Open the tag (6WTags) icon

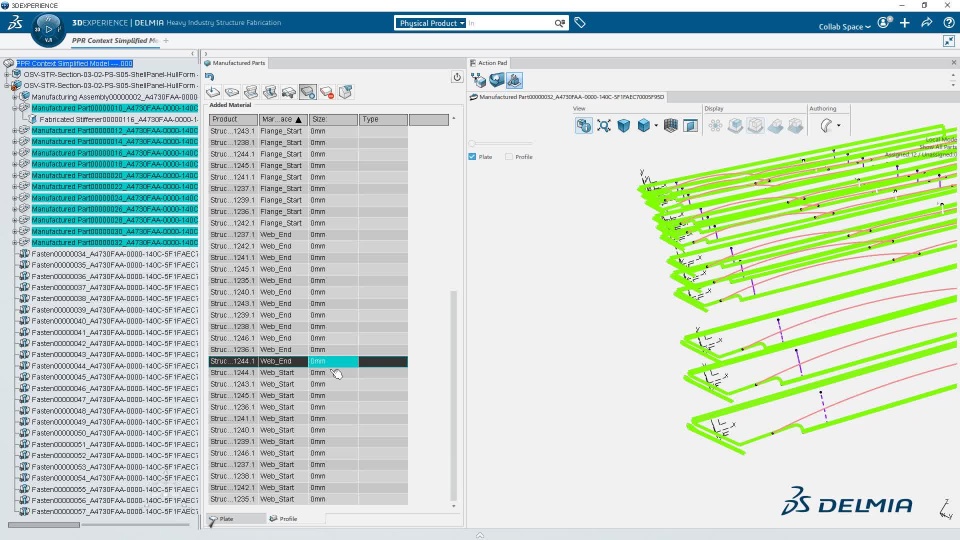(580, 23)
